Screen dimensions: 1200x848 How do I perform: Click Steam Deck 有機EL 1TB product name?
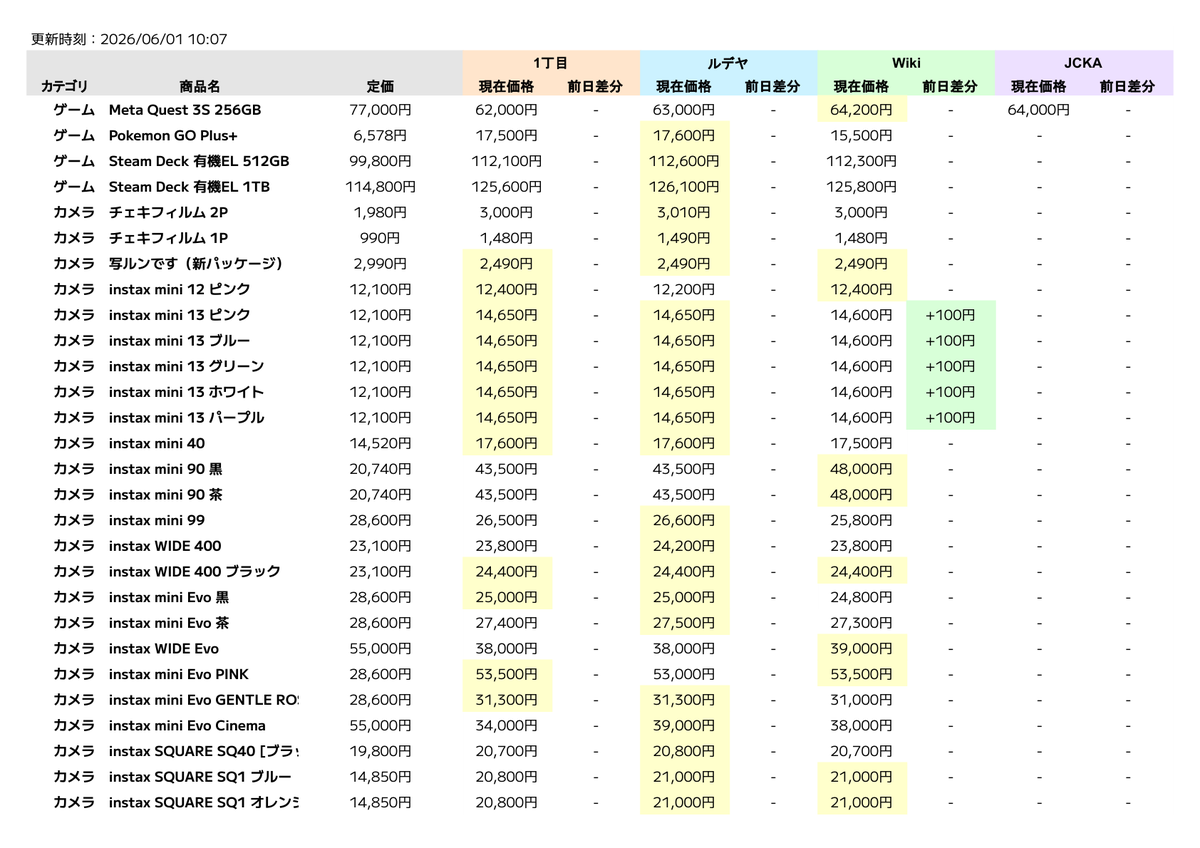pyautogui.click(x=189, y=187)
